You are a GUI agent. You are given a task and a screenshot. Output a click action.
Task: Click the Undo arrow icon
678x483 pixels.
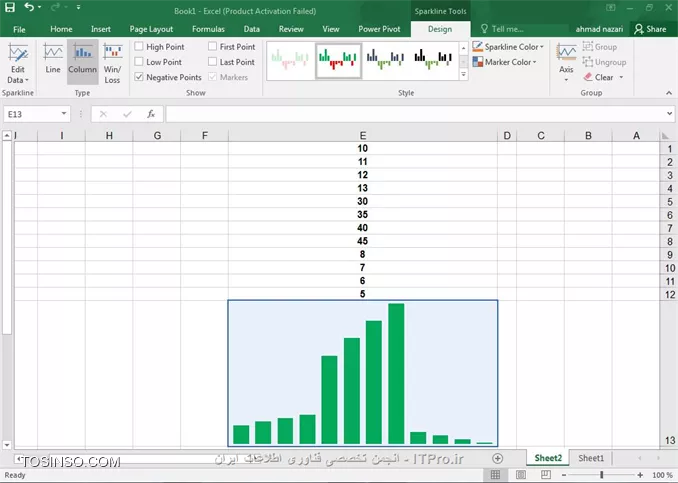point(29,8)
